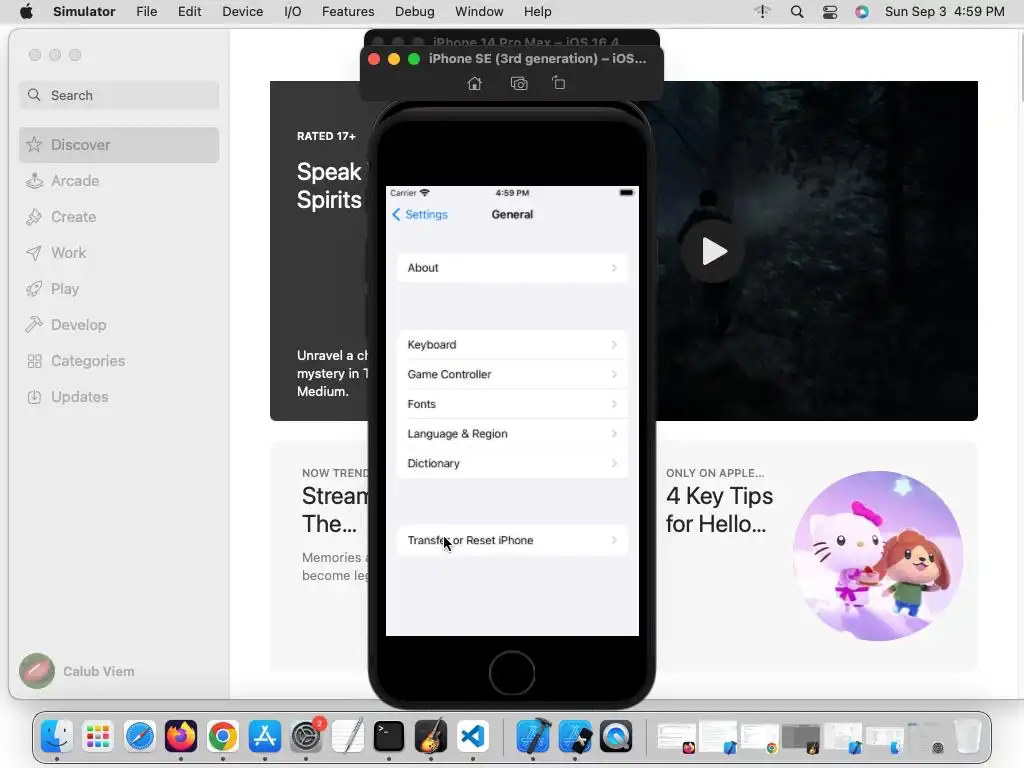Open the Features menu
The height and width of the screenshot is (768, 1024).
(348, 11)
